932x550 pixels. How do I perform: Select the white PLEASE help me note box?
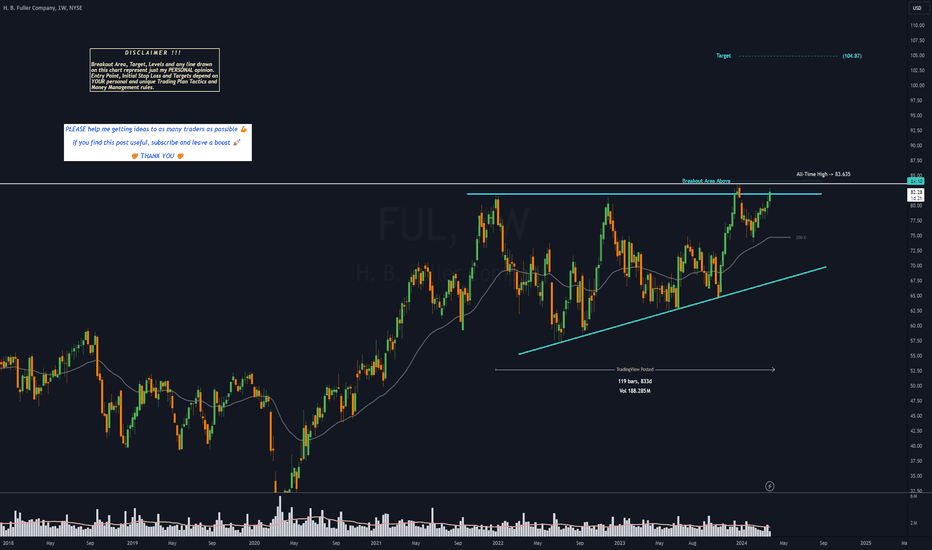point(158,142)
